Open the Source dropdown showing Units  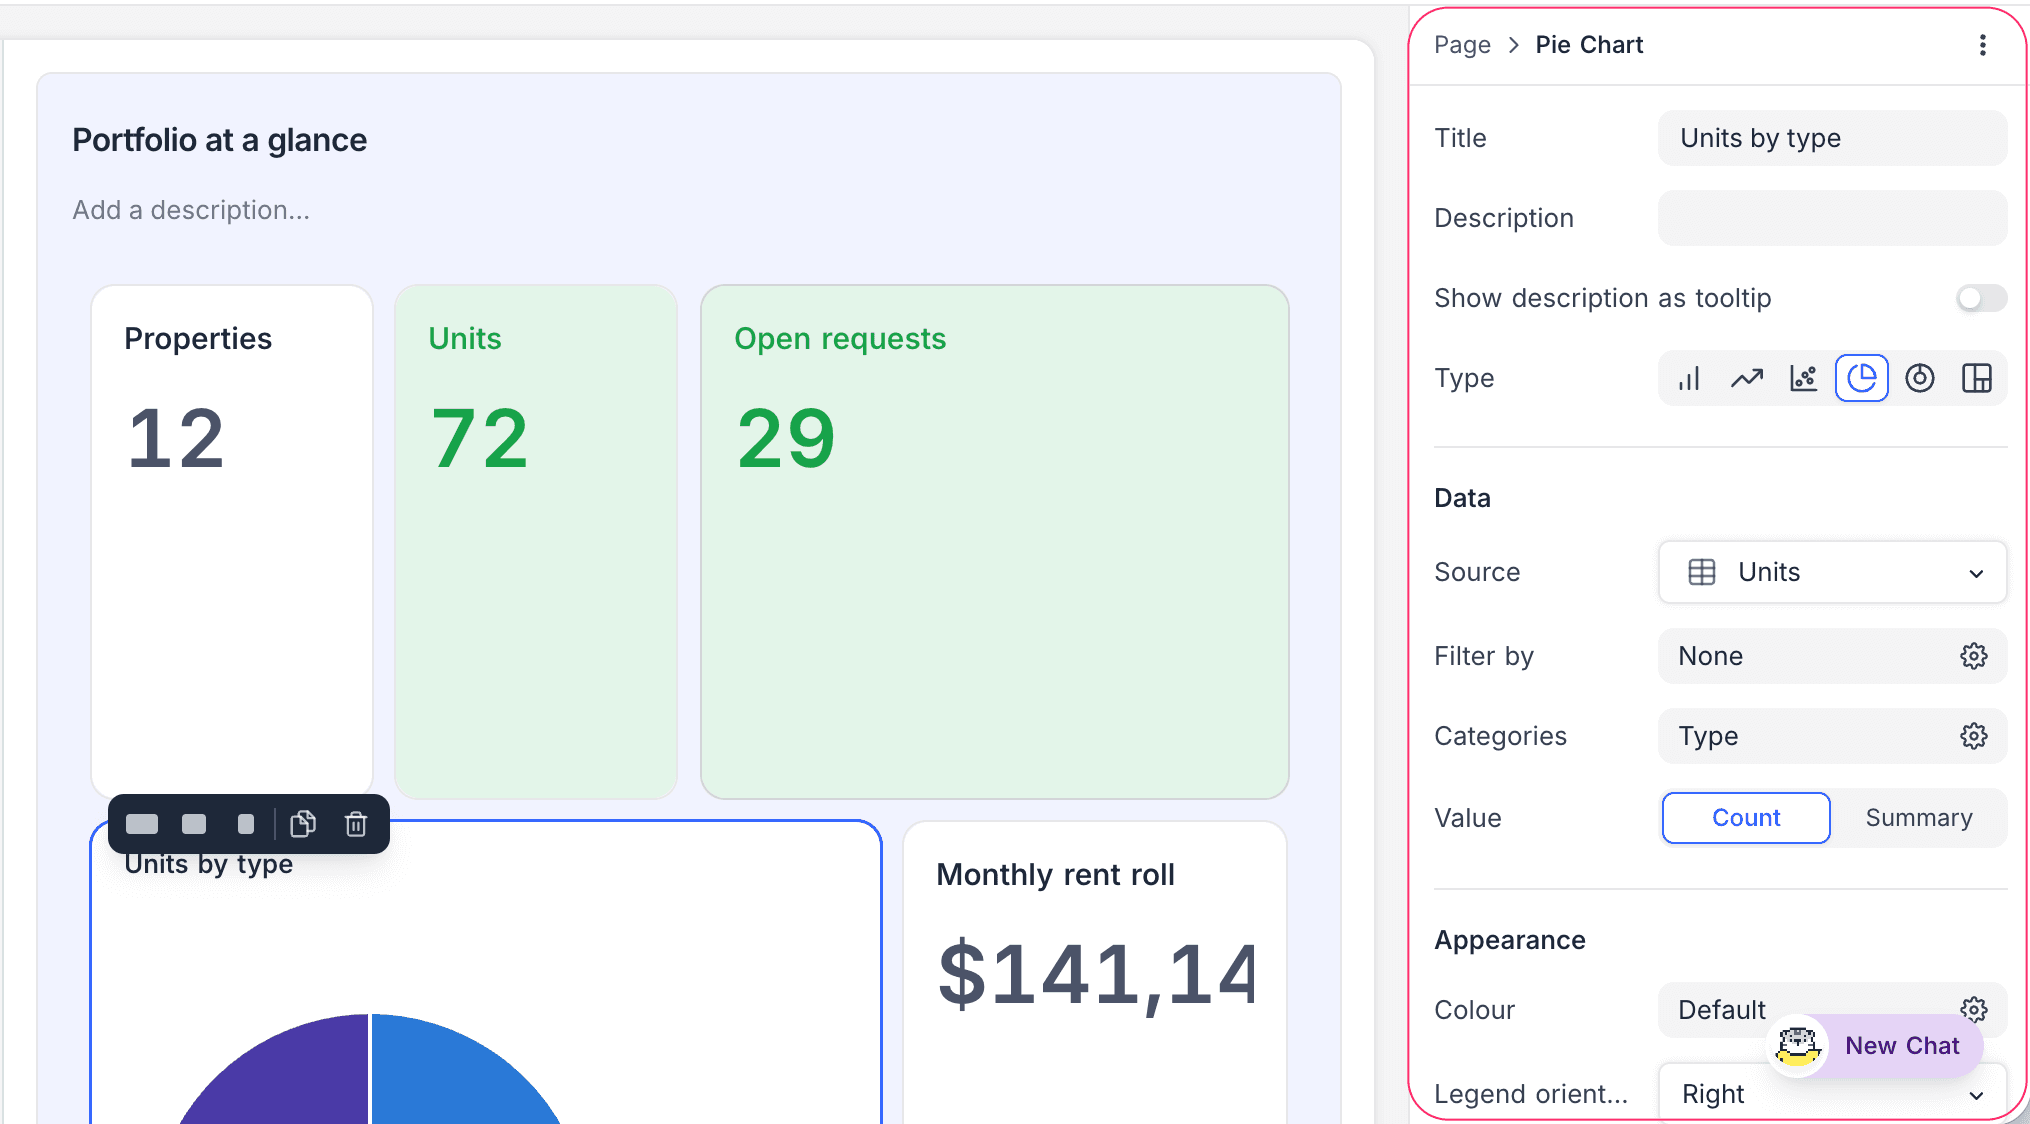point(1832,572)
